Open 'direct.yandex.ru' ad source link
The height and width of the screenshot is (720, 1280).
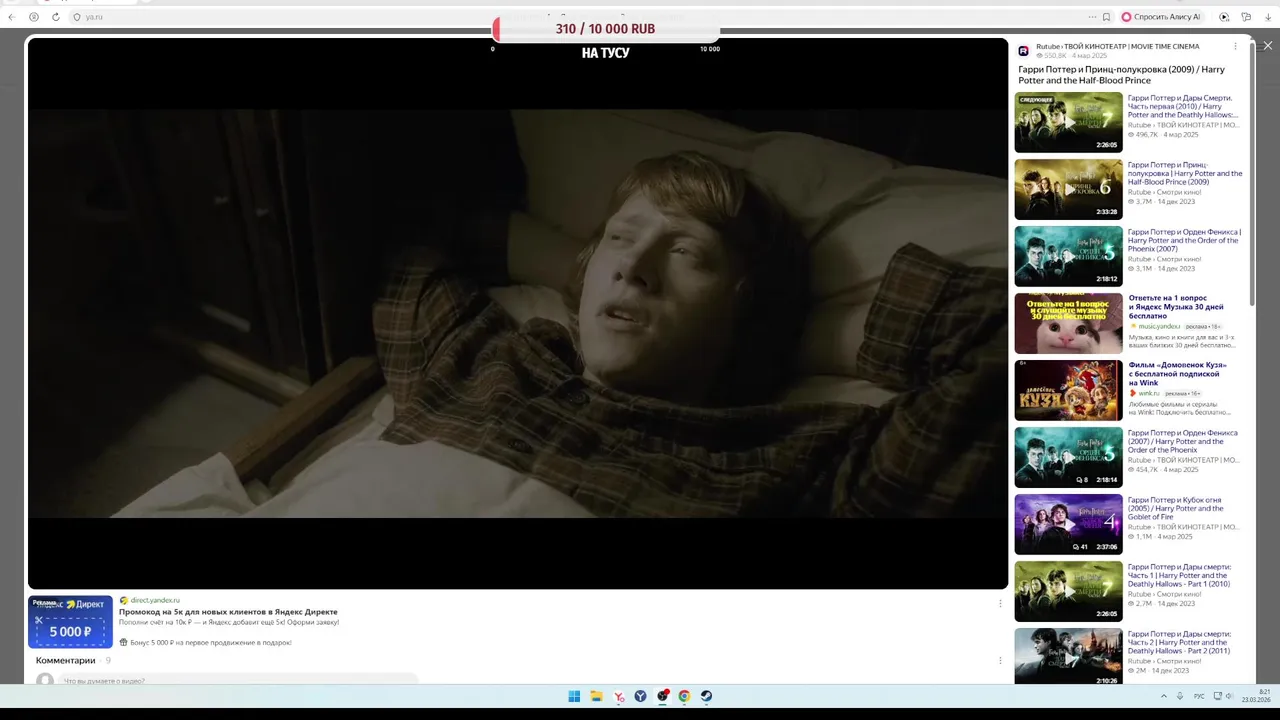(x=155, y=600)
